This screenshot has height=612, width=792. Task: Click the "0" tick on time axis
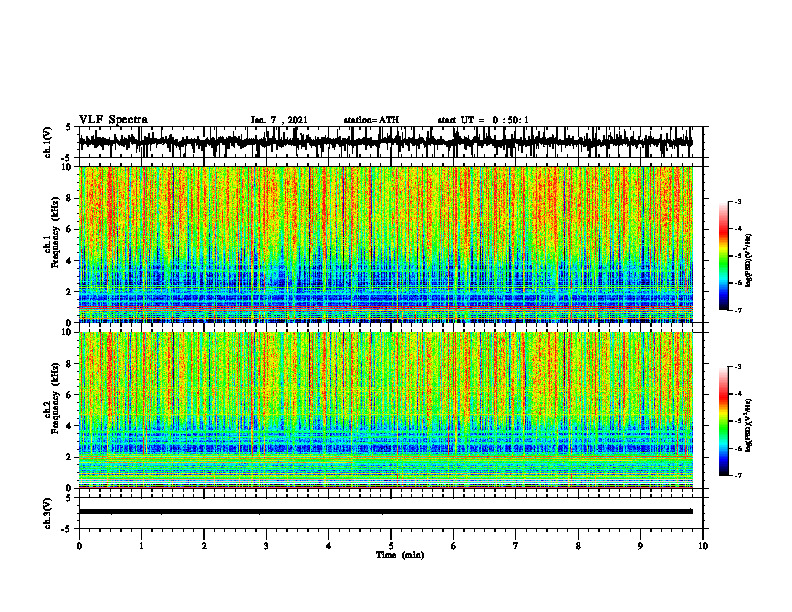(79, 546)
